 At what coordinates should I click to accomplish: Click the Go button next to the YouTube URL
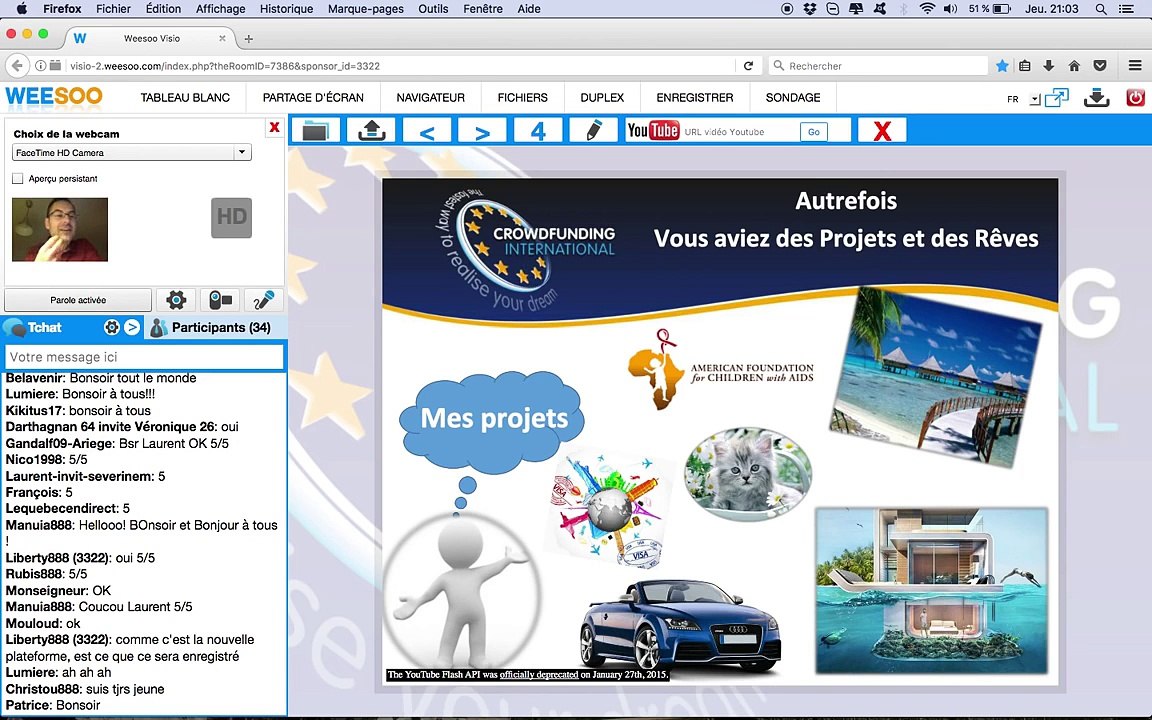tap(814, 132)
